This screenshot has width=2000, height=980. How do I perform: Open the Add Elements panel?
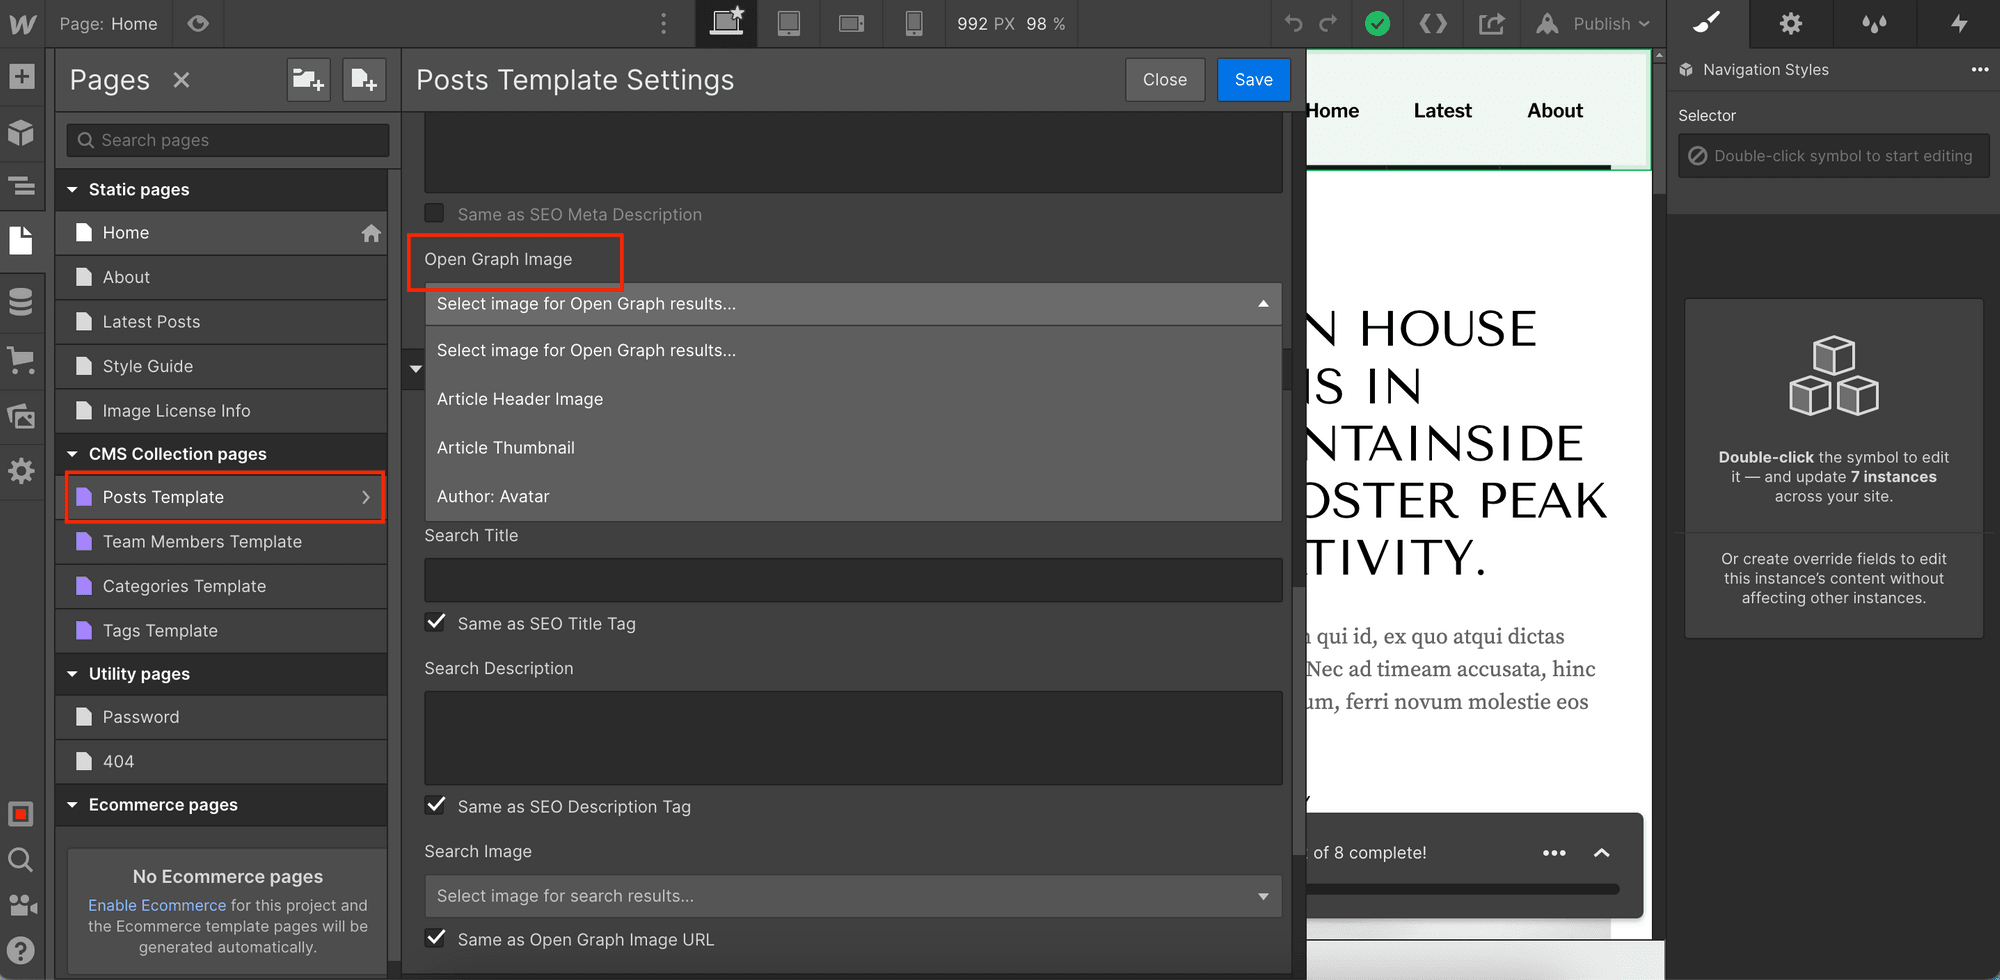(x=22, y=76)
